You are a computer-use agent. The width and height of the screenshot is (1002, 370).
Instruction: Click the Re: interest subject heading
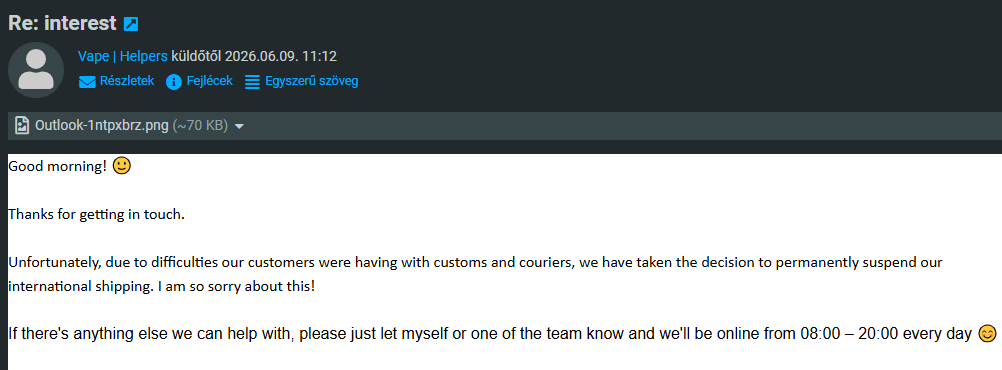click(x=62, y=24)
